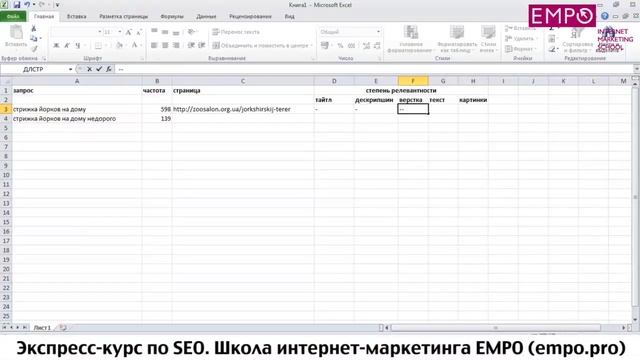Screen dimensions: 640x360
Task: Click in the Name Box showing ДЛСТР
Action: click(33, 69)
